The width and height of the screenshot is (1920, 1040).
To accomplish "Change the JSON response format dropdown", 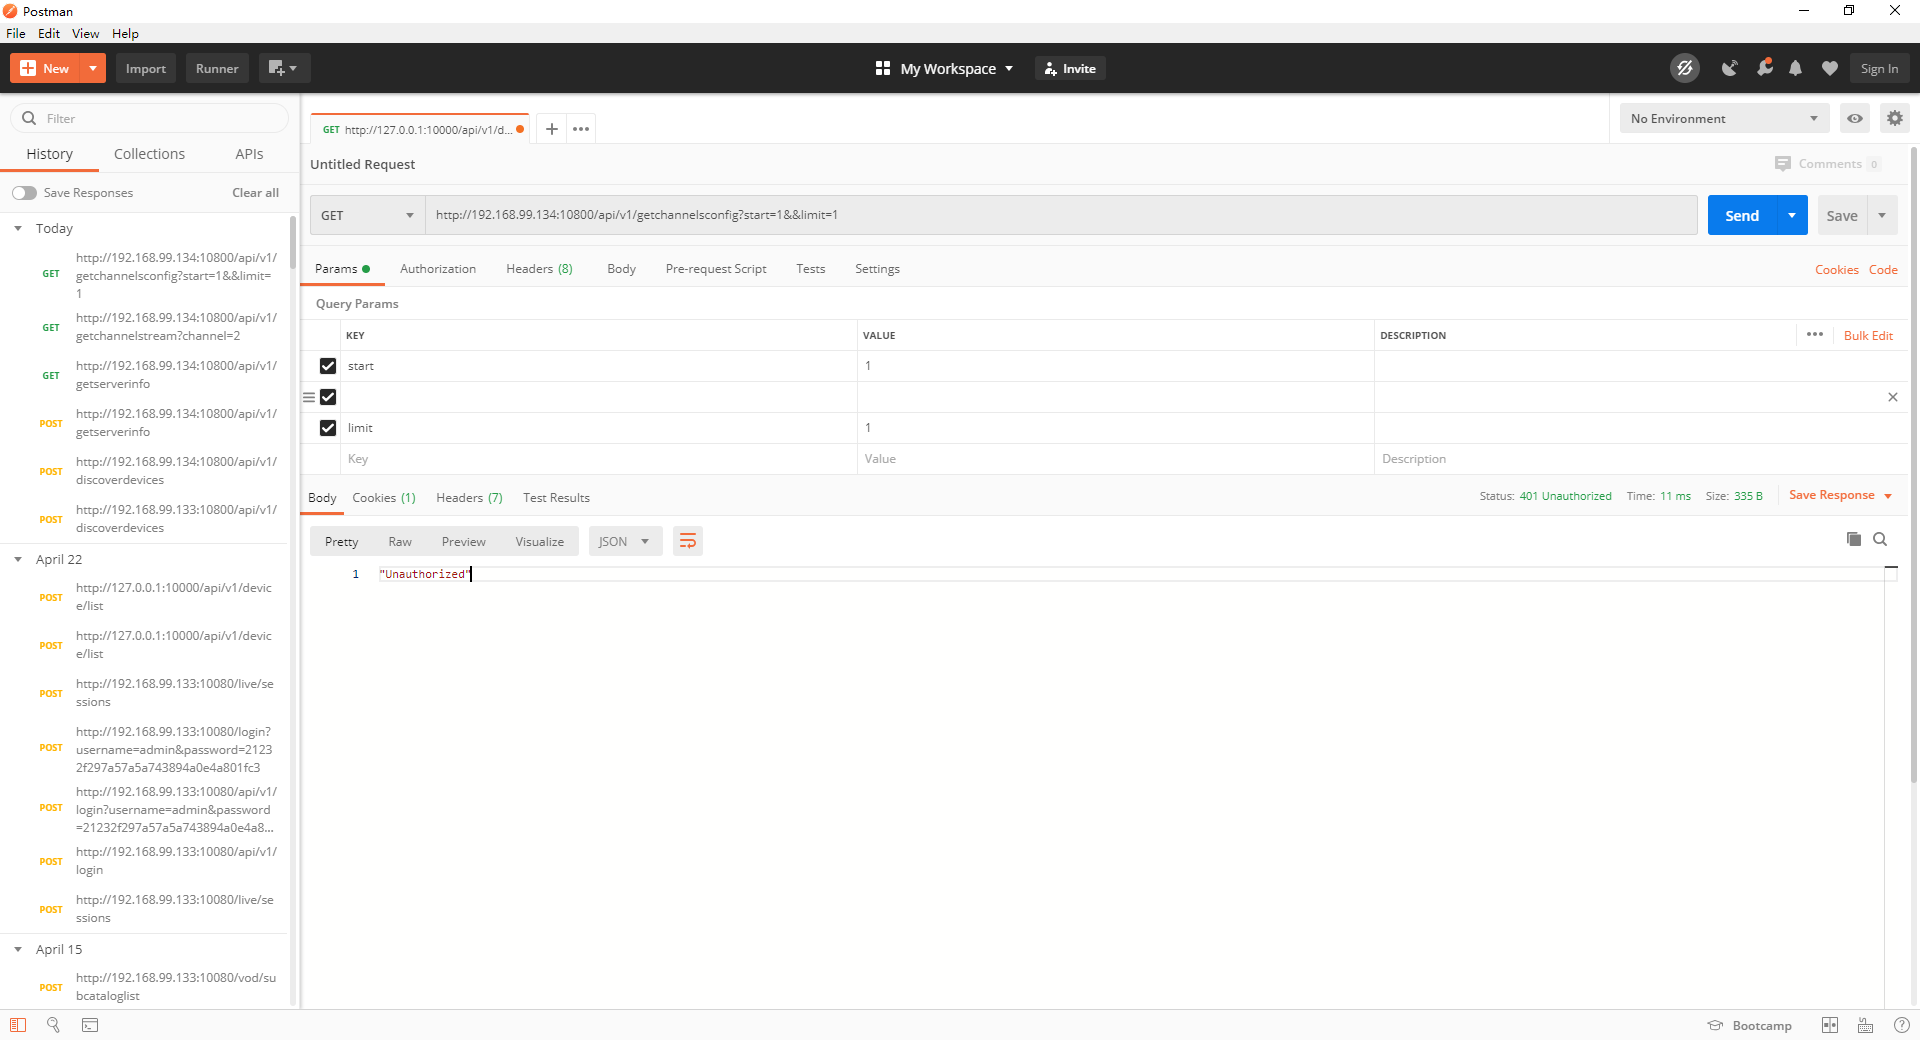I will [625, 541].
